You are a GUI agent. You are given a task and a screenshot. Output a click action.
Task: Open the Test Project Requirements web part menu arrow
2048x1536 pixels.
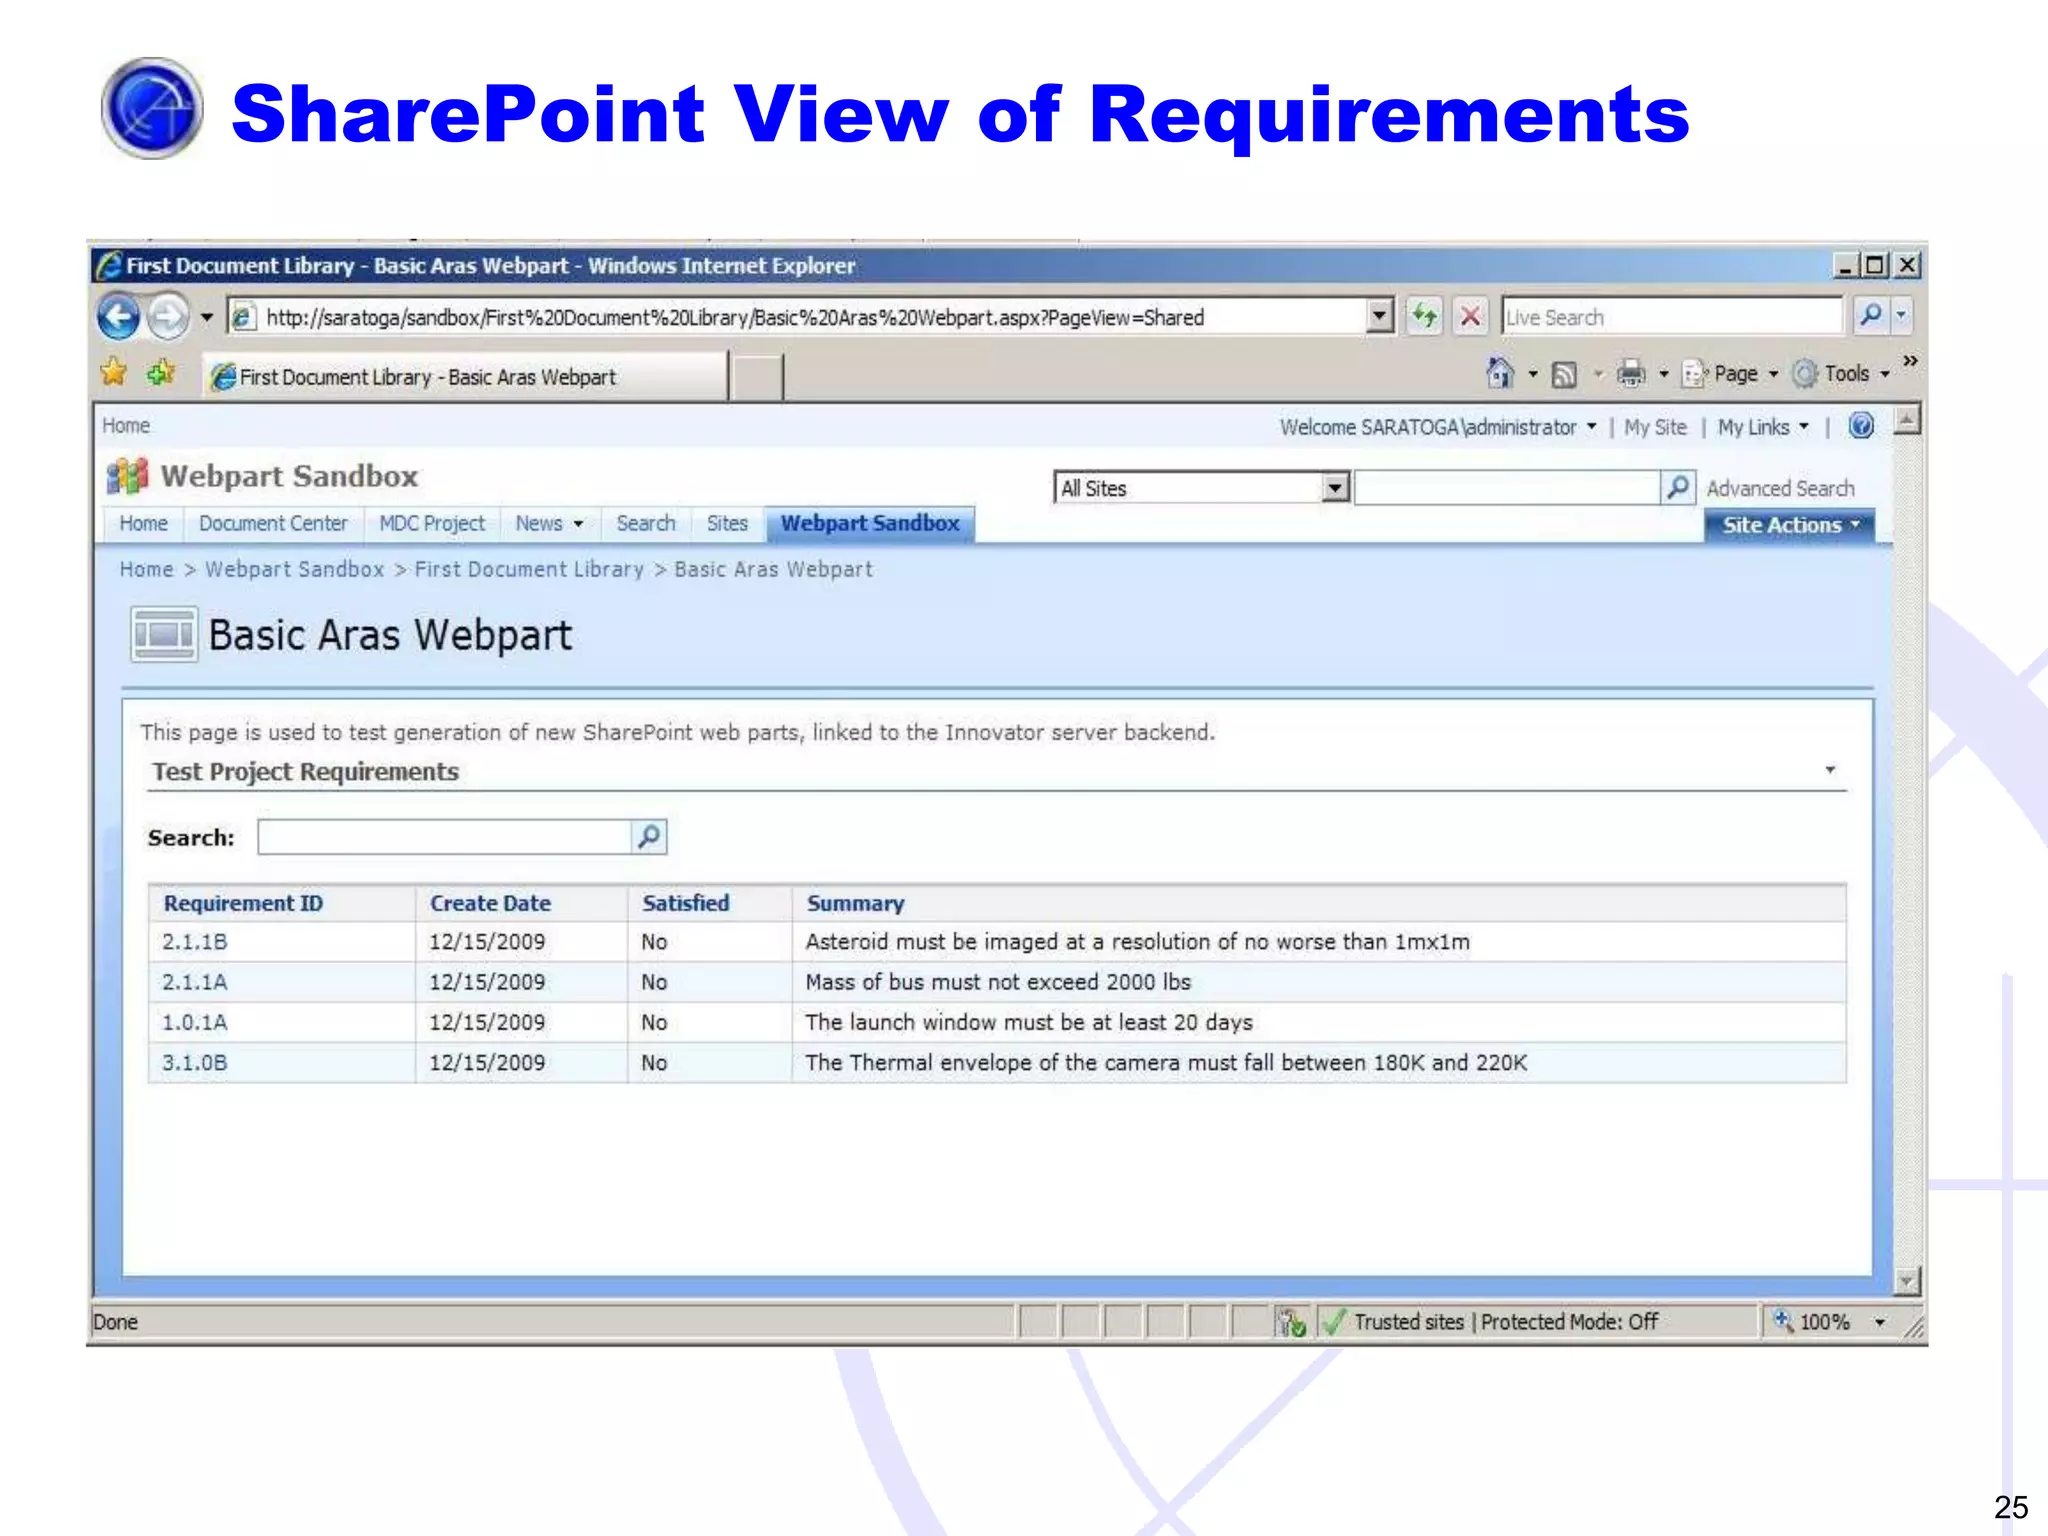tap(1830, 770)
